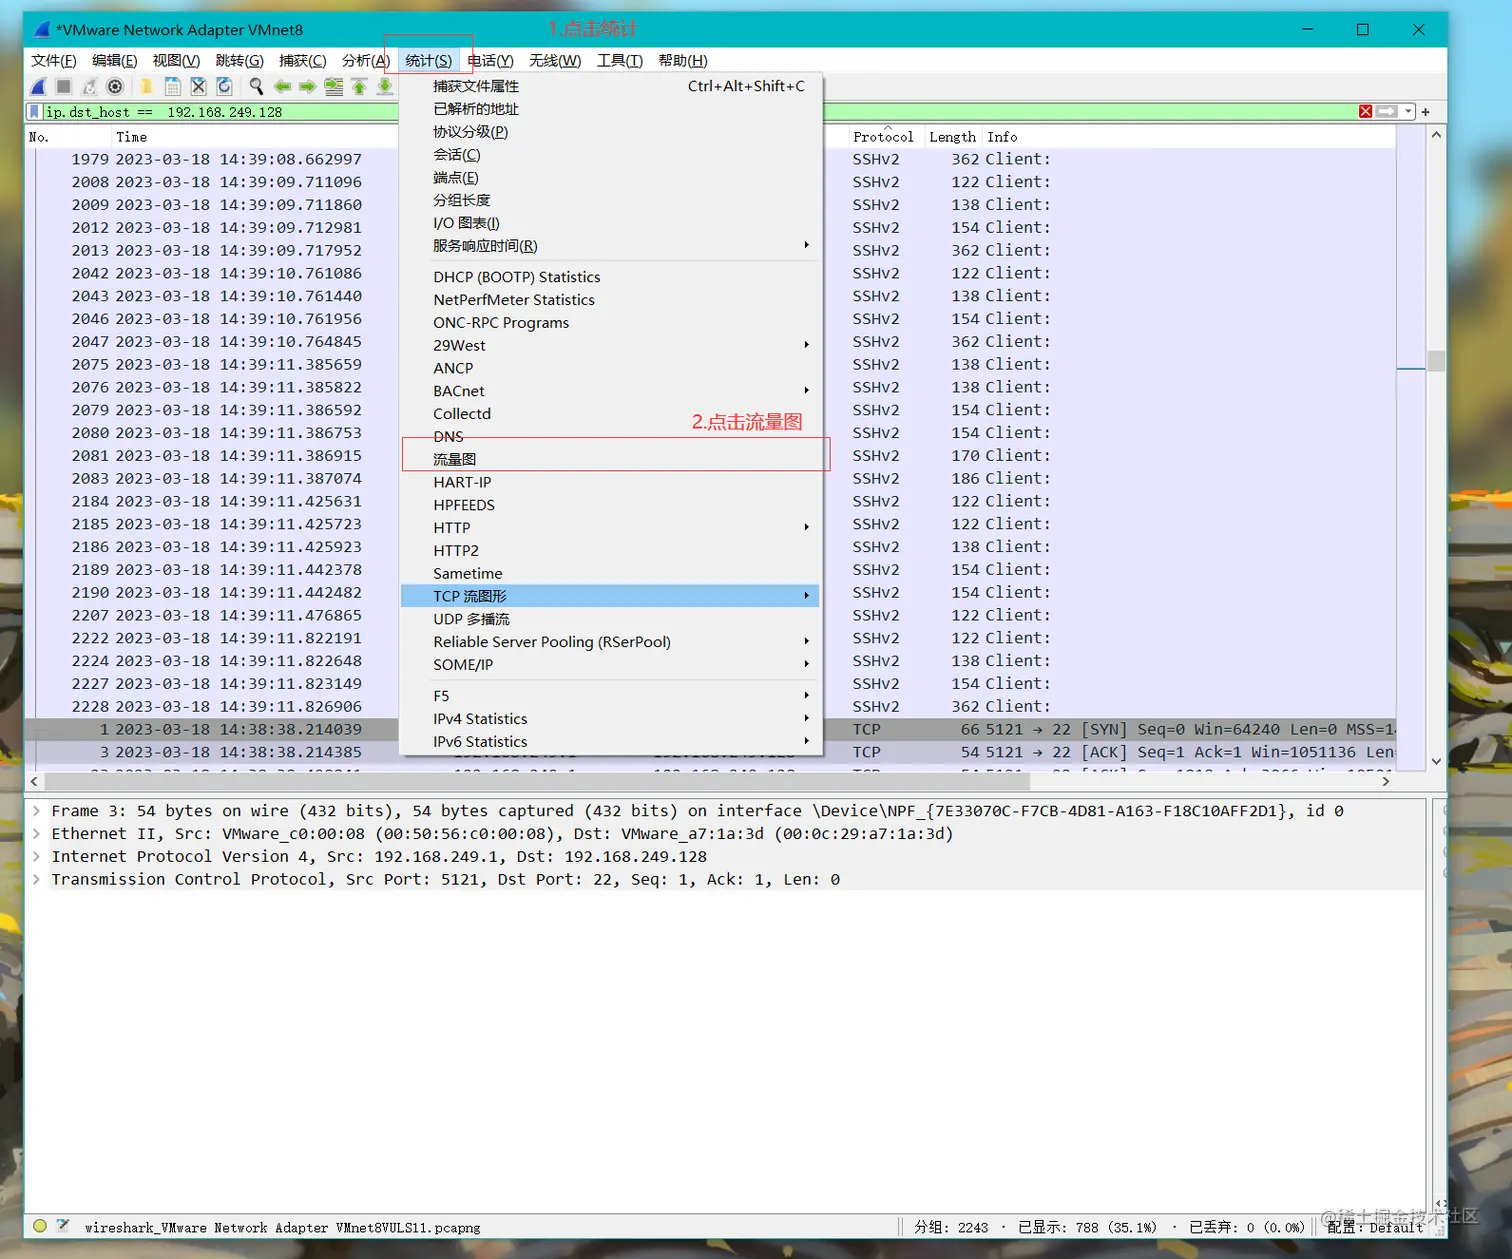The width and height of the screenshot is (1512, 1259).
Task: Open expert information status circle
Action: pos(40,1226)
